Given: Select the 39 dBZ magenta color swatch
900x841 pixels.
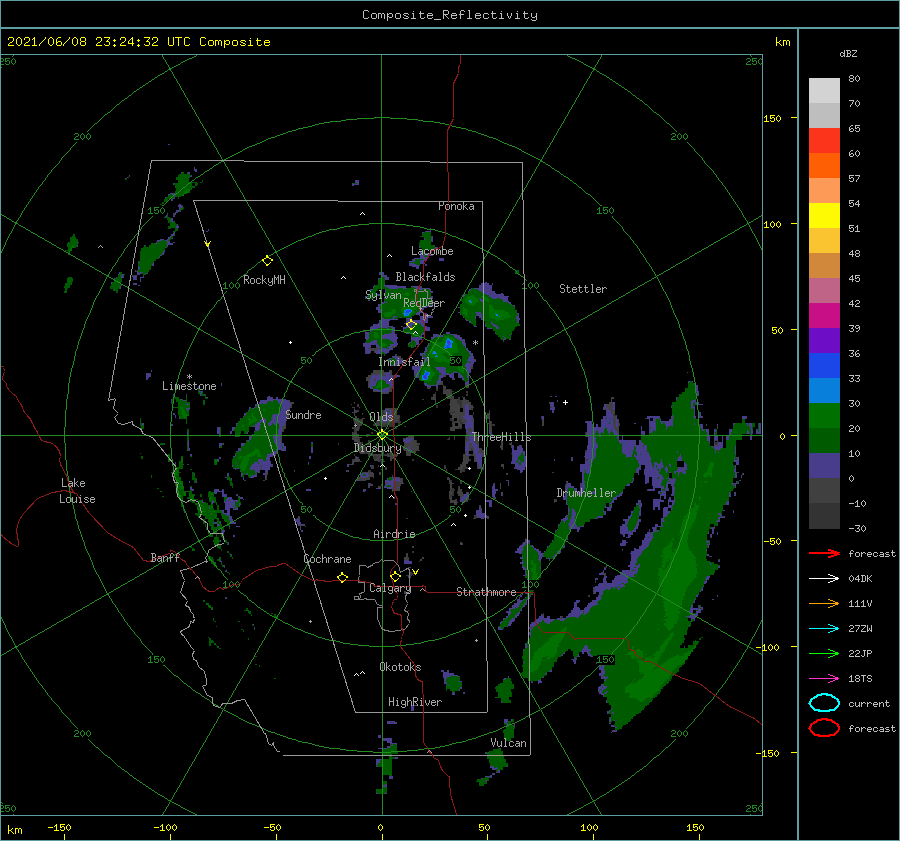Looking at the screenshot, I should point(824,315).
